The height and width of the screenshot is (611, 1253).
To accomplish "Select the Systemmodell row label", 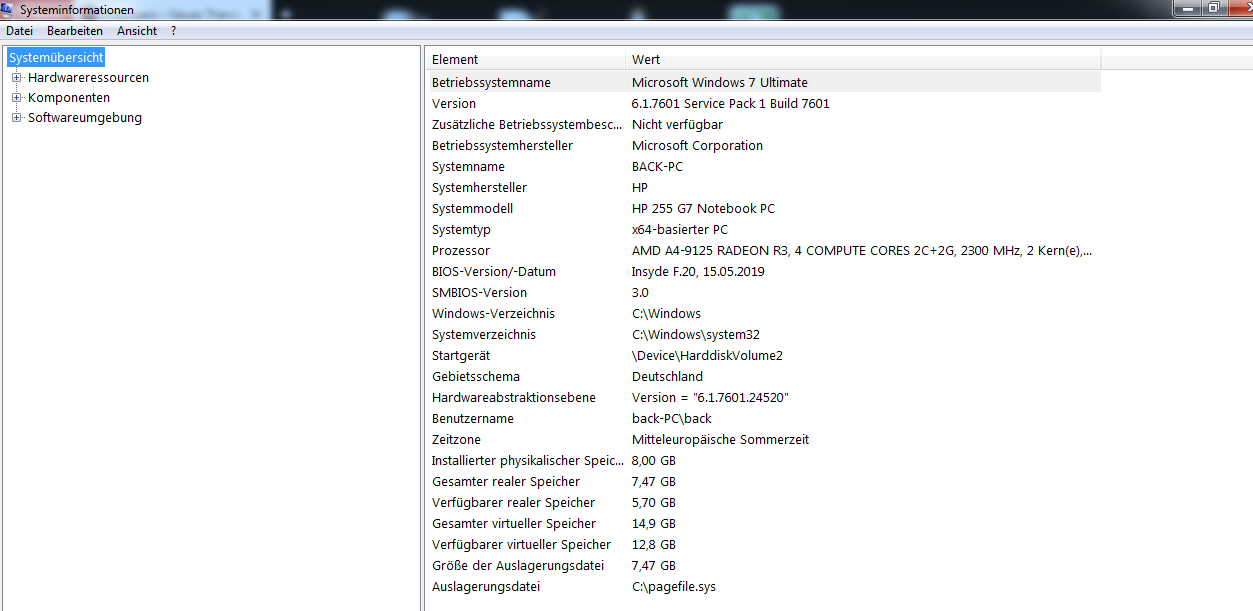I will 472,208.
